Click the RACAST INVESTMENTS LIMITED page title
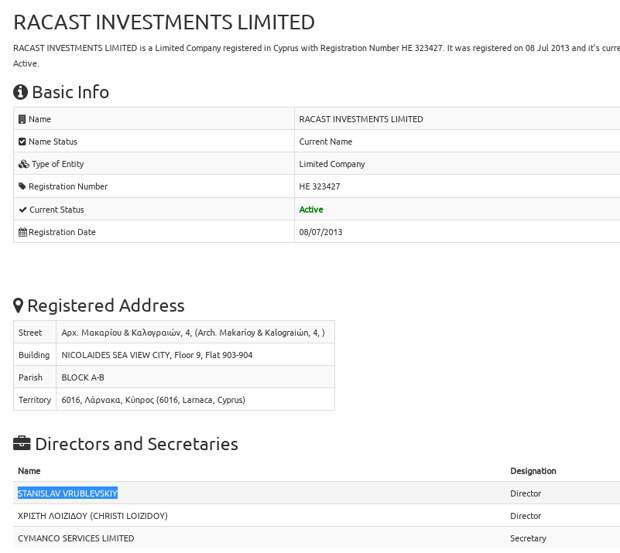 tap(164, 22)
